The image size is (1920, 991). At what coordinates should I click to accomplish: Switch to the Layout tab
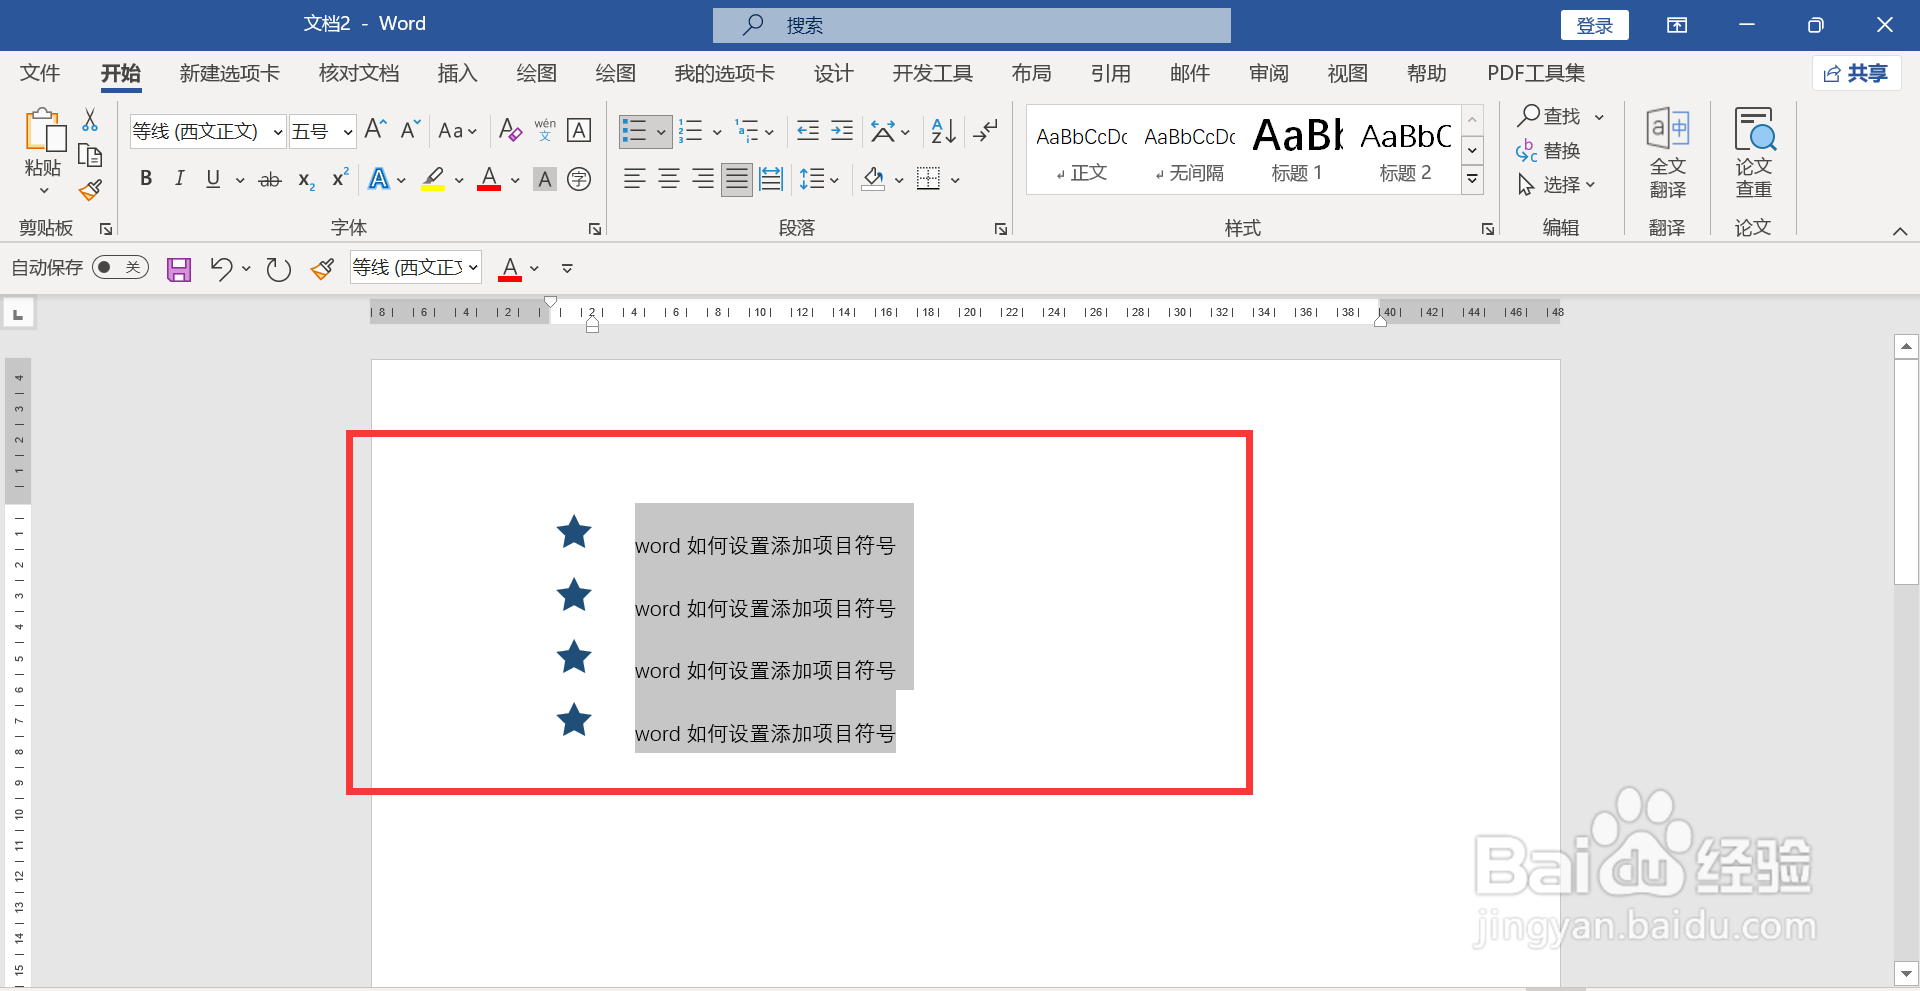click(x=1031, y=73)
